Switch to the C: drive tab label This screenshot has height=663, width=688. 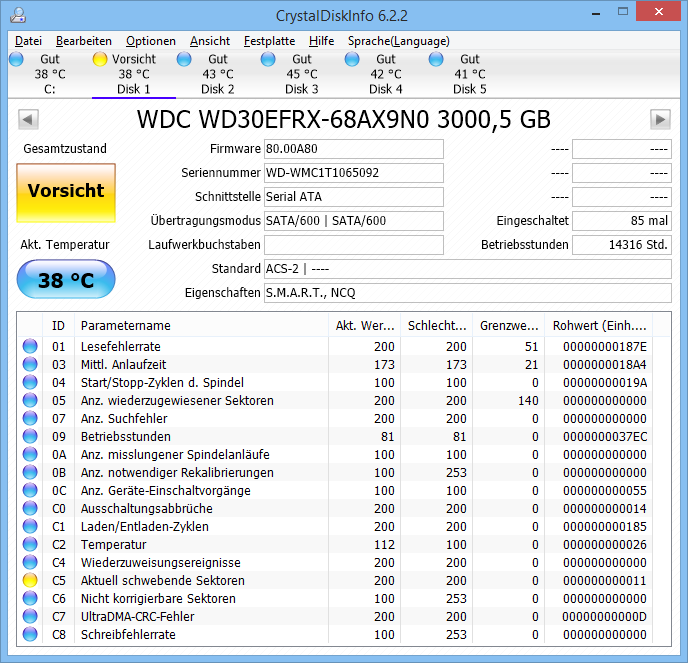[x=50, y=89]
